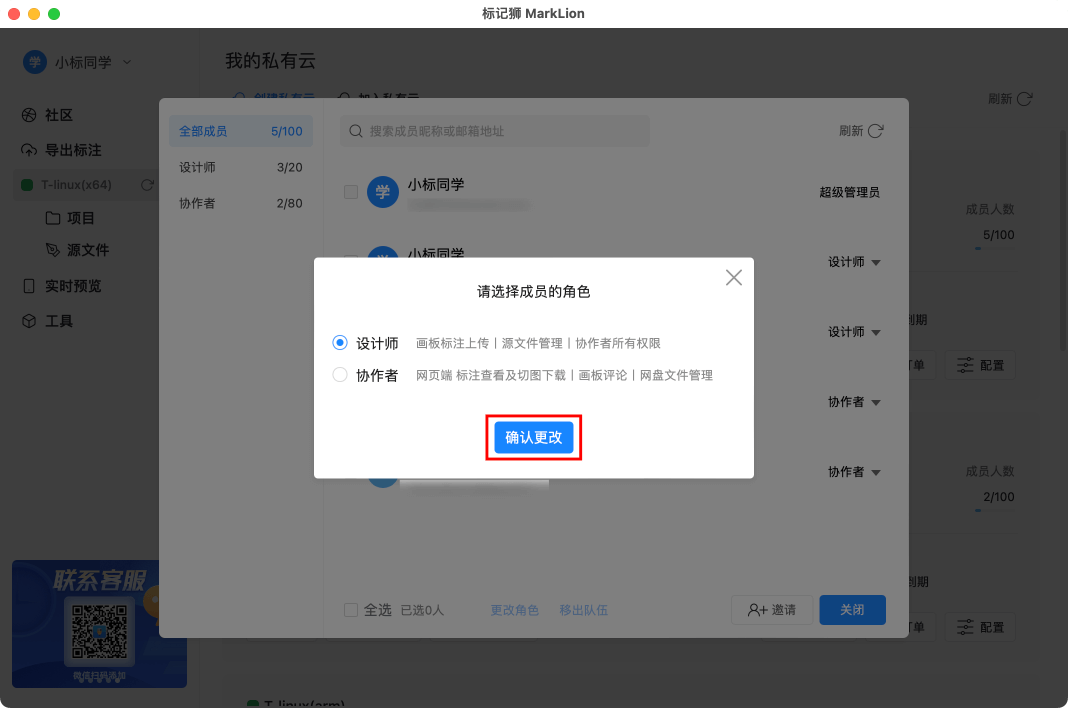Open the 社区 community icon
This screenshot has height=708, width=1068.
(x=29, y=115)
